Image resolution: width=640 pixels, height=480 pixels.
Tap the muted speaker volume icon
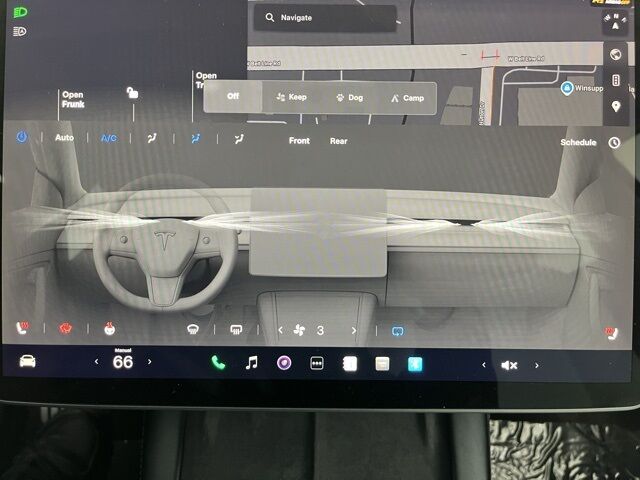coord(509,365)
